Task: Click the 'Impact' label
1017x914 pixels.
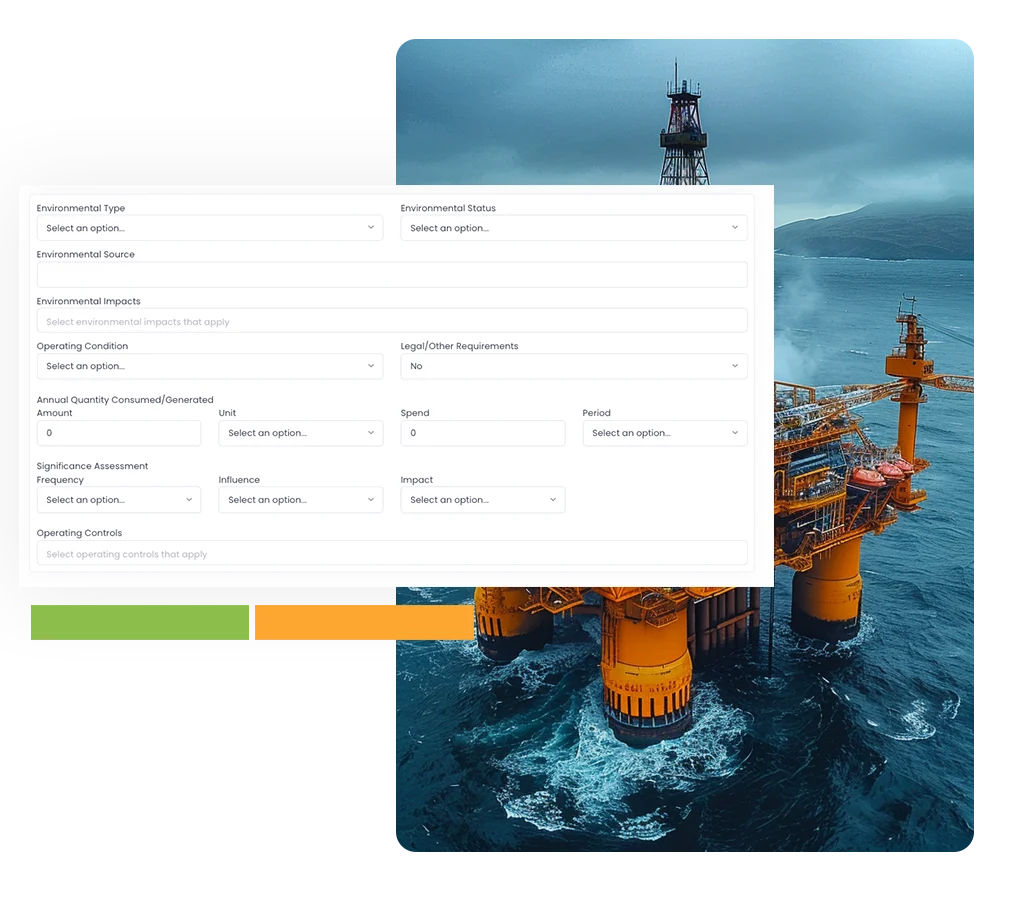Action: tap(416, 480)
